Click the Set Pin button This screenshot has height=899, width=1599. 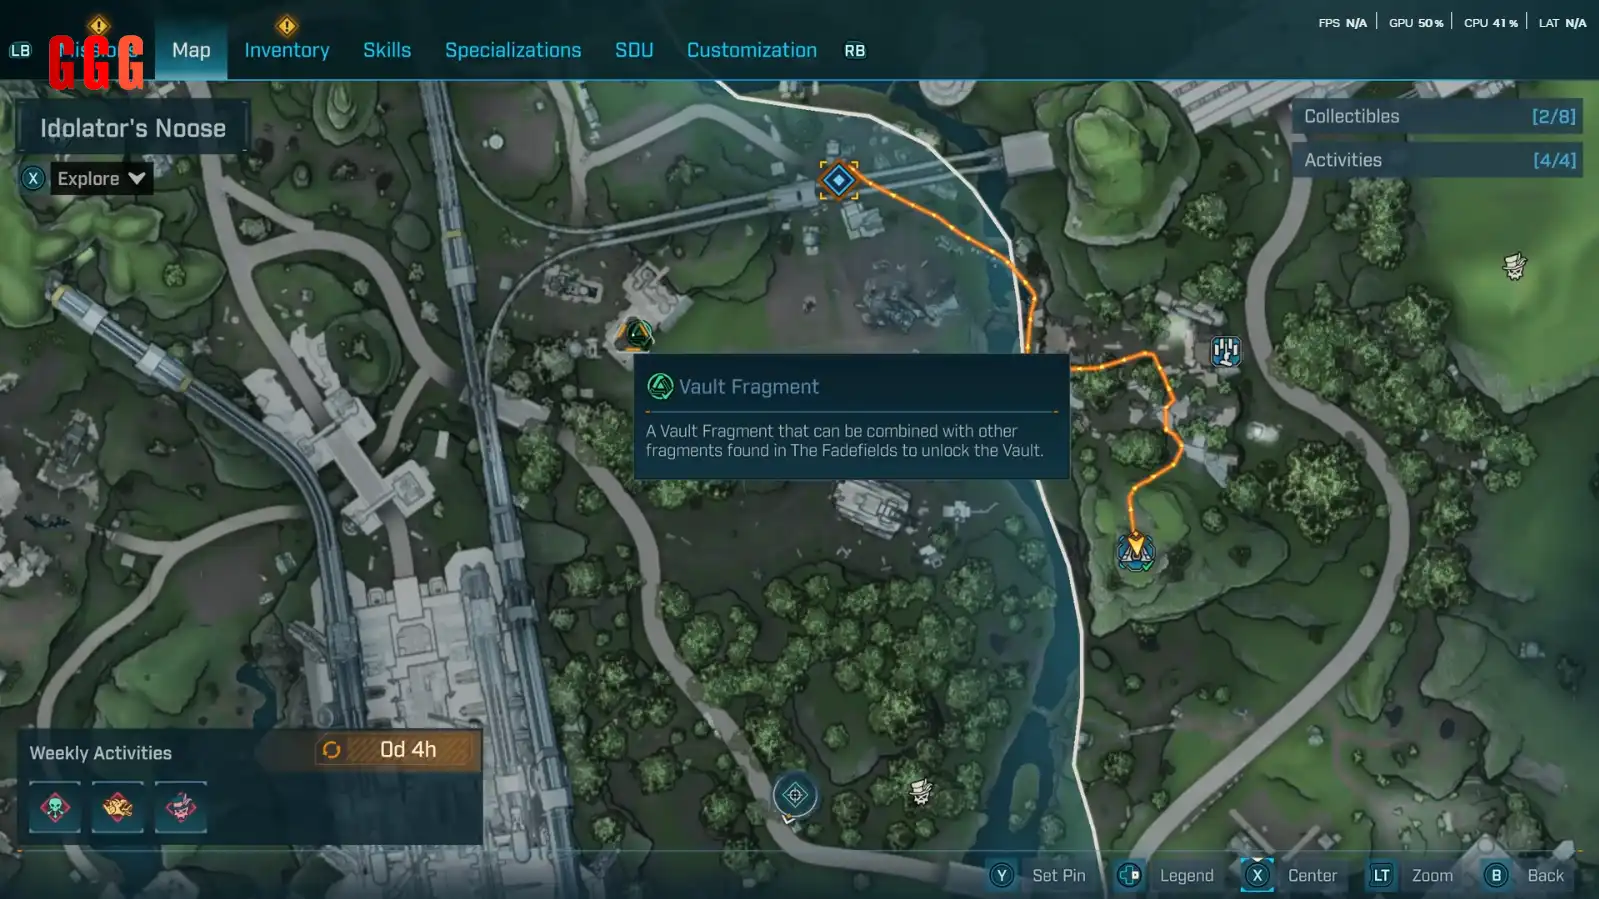point(1058,875)
